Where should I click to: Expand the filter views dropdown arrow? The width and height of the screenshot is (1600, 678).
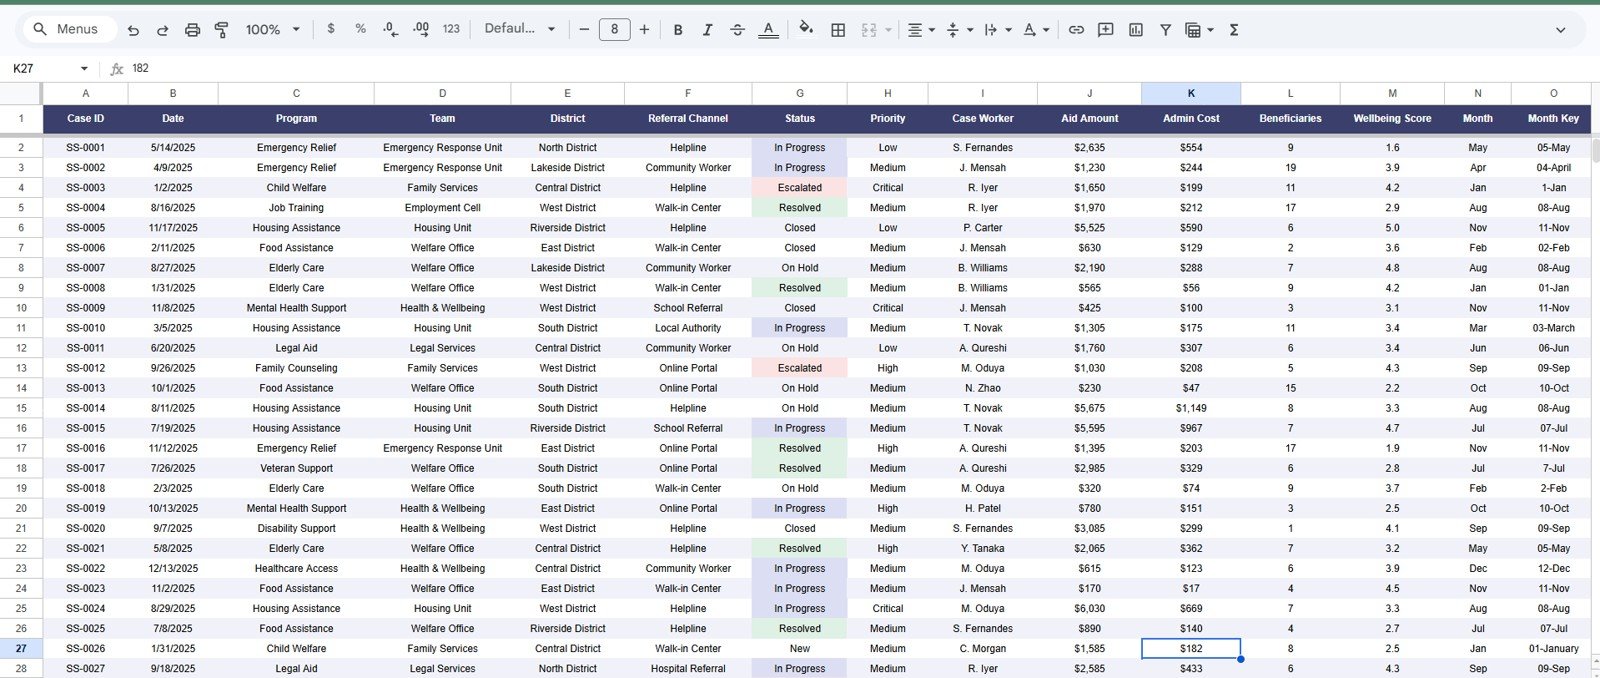1211,30
